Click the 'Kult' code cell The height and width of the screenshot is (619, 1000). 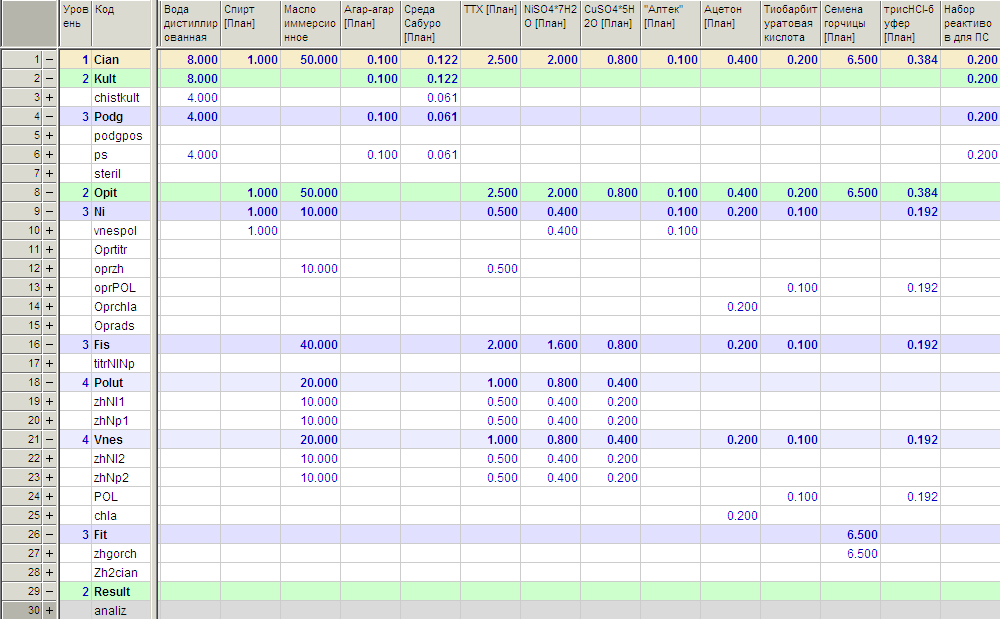pos(121,78)
